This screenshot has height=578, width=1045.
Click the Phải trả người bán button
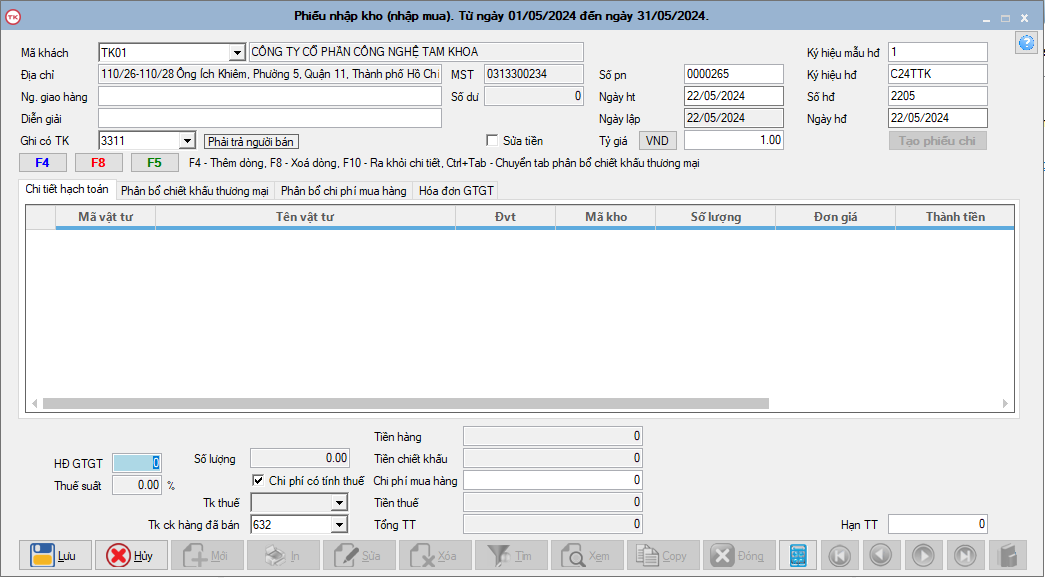tap(251, 141)
